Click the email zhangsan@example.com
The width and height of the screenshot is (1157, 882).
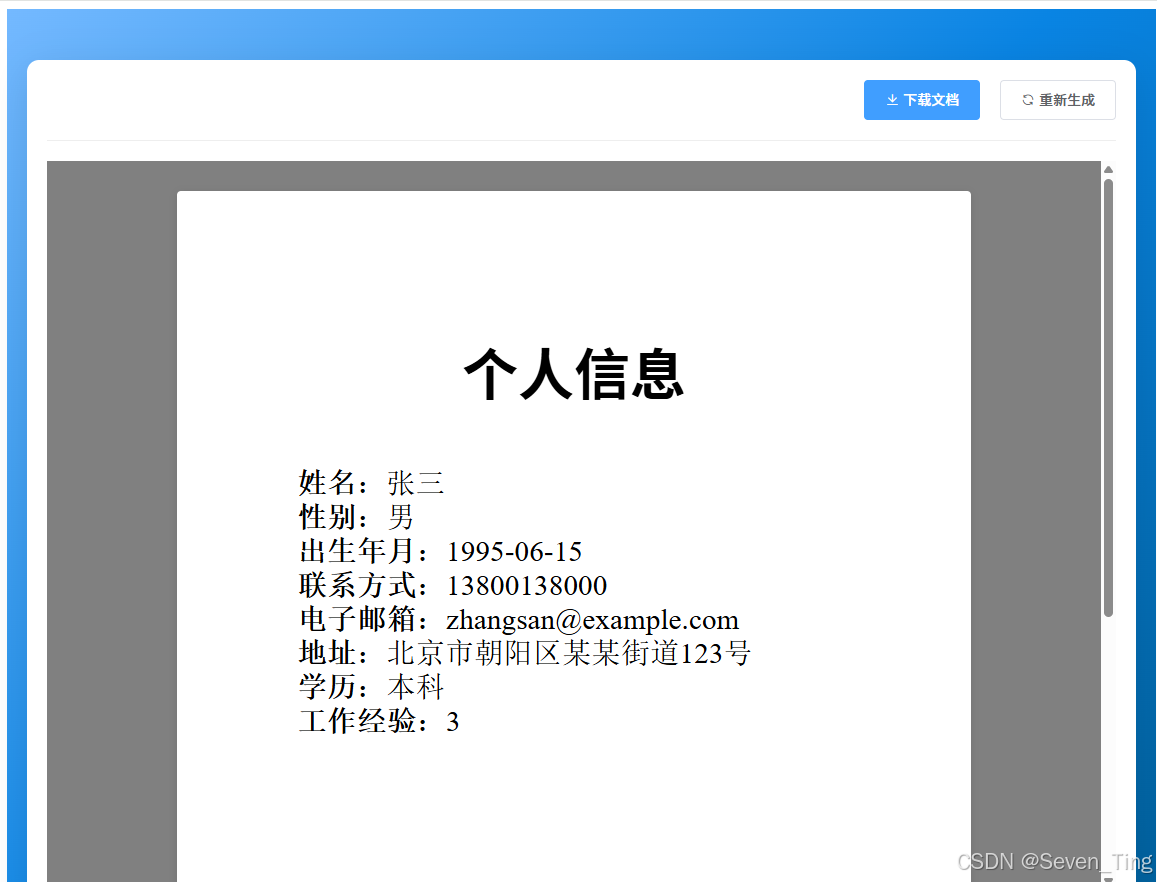pos(593,620)
